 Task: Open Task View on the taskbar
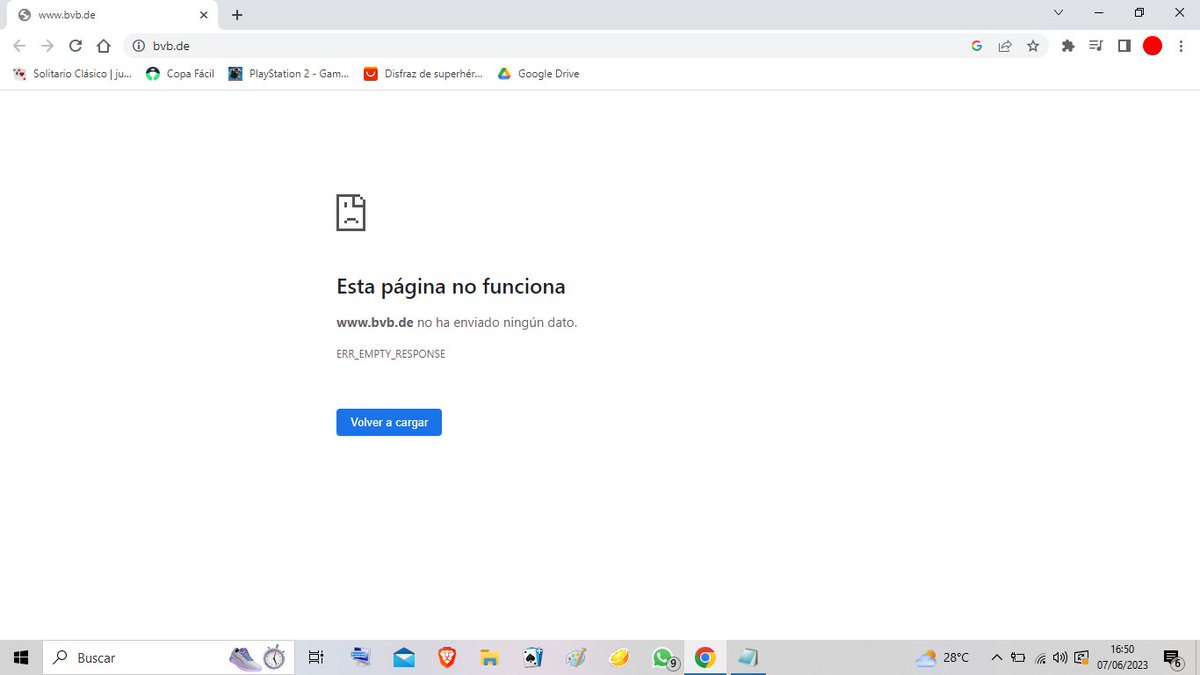(316, 657)
